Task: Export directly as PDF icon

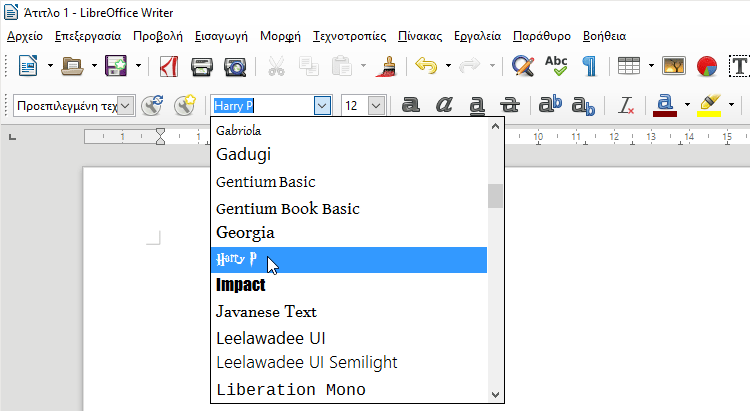Action: click(x=168, y=66)
